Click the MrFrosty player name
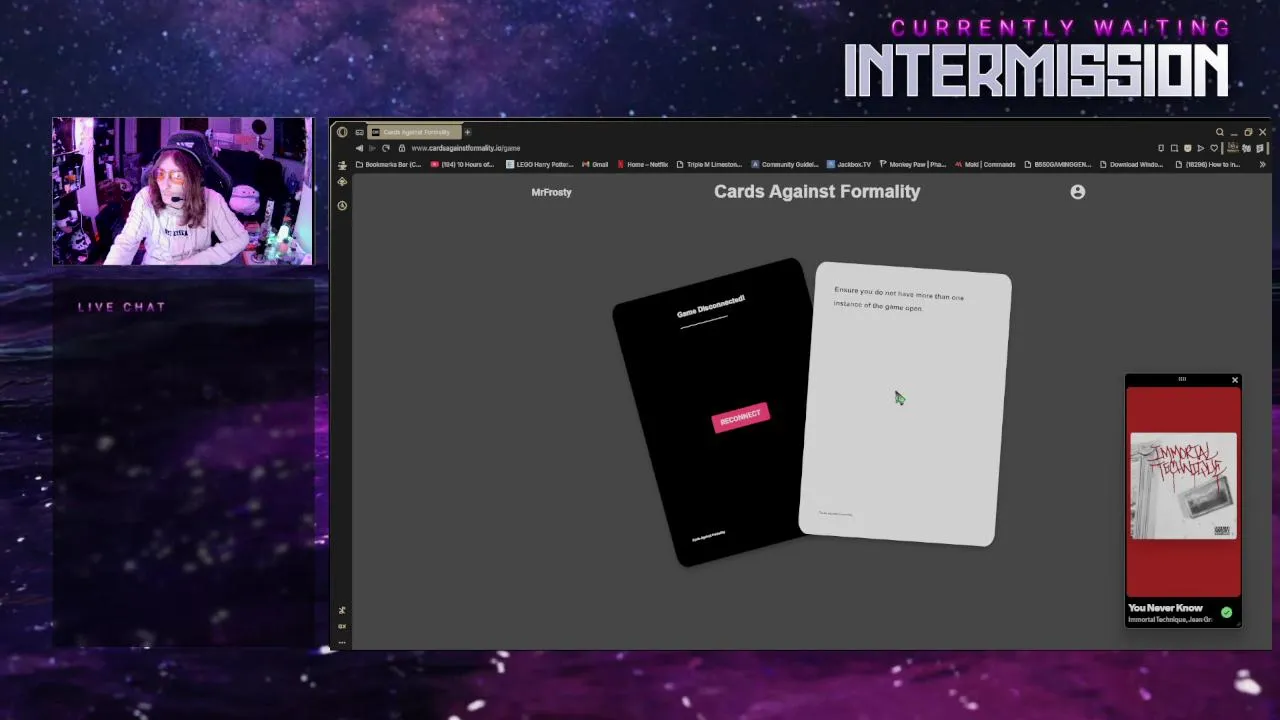 tap(551, 192)
